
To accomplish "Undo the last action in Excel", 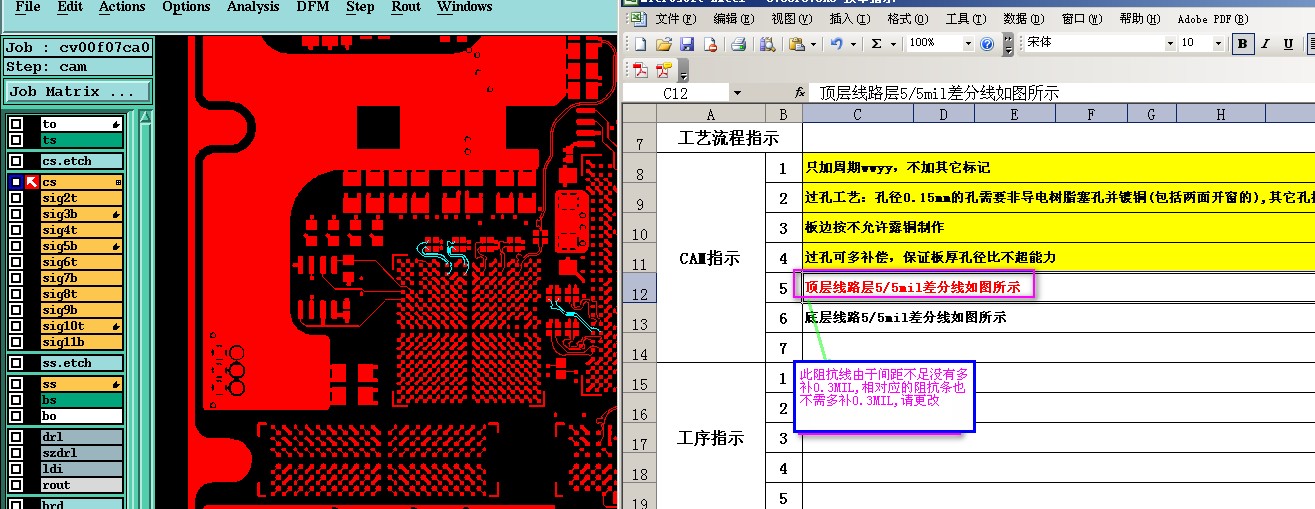I will tap(836, 44).
